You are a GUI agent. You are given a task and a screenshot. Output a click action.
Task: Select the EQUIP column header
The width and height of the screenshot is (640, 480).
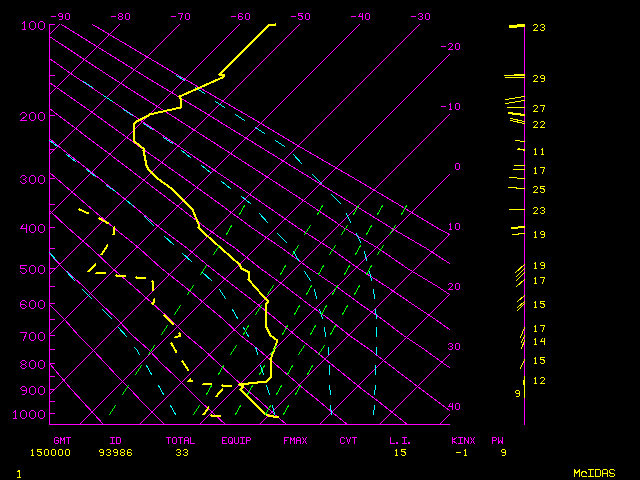(237, 440)
